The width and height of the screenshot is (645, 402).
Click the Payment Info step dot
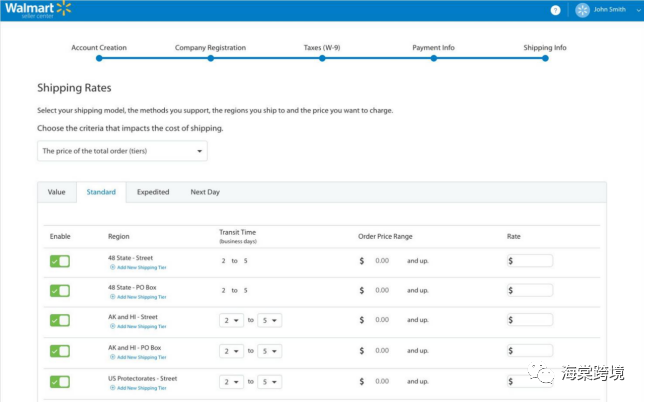[434, 58]
